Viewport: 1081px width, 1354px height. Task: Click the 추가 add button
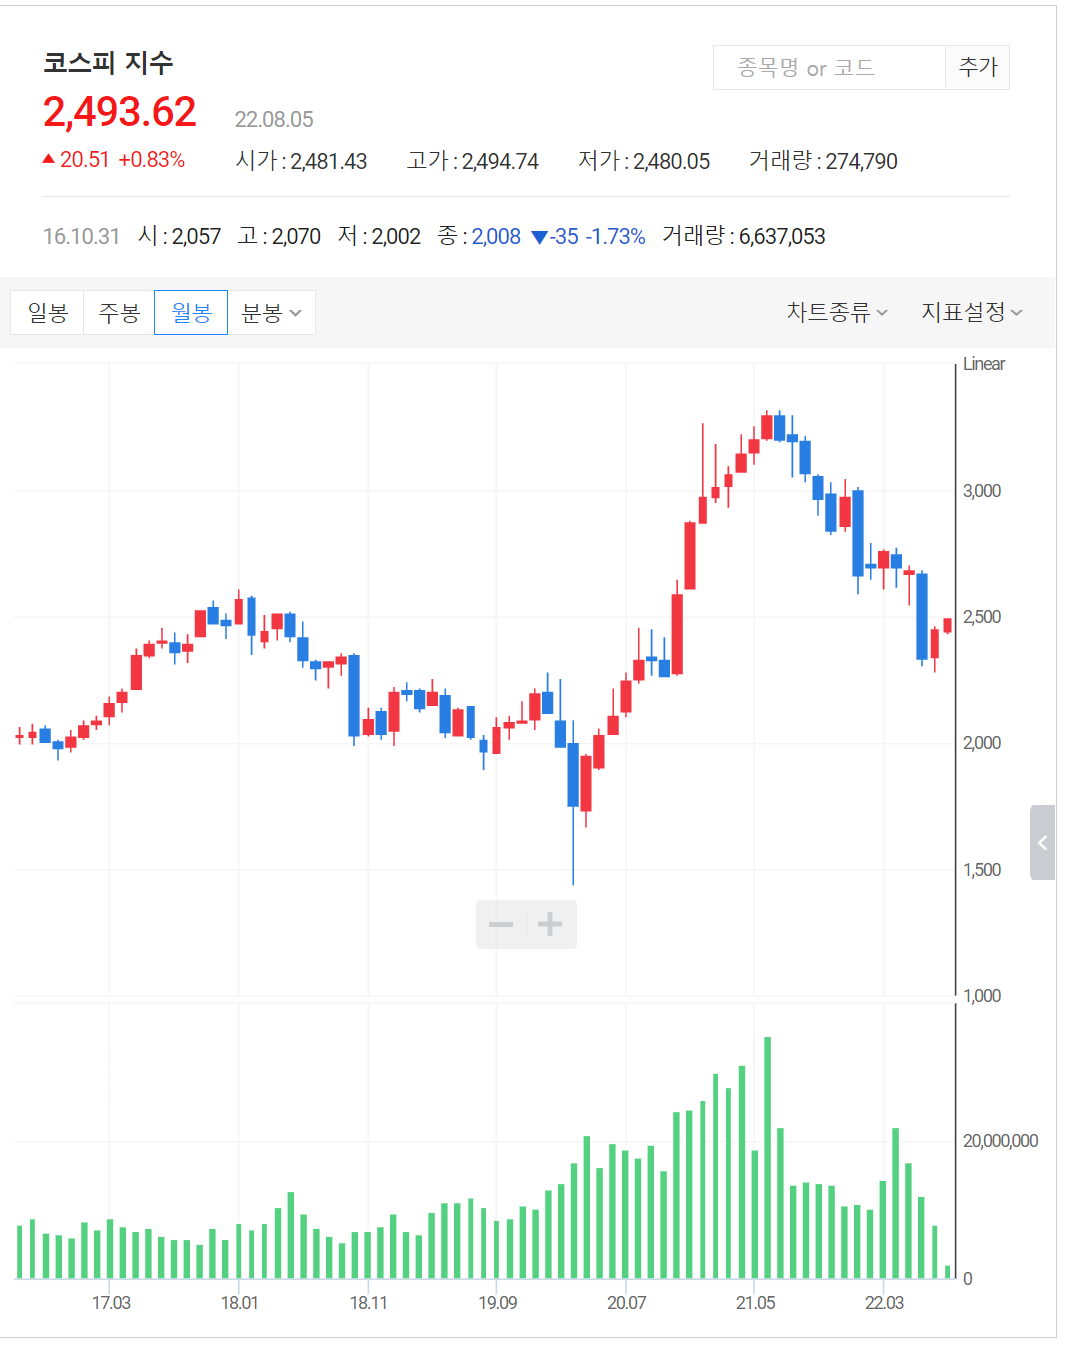coord(978,67)
